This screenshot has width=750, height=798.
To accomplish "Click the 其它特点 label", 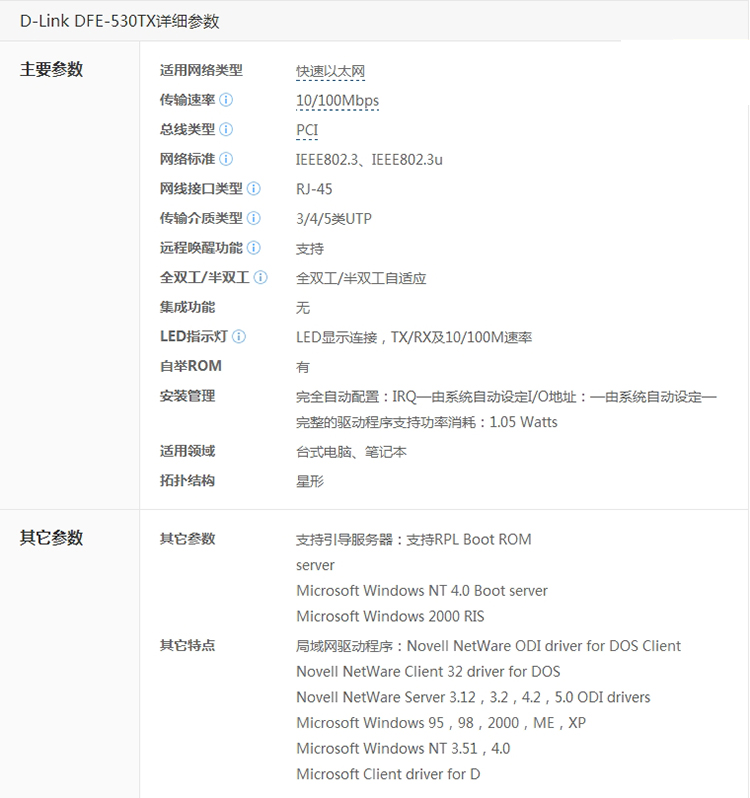I will pos(187,646).
